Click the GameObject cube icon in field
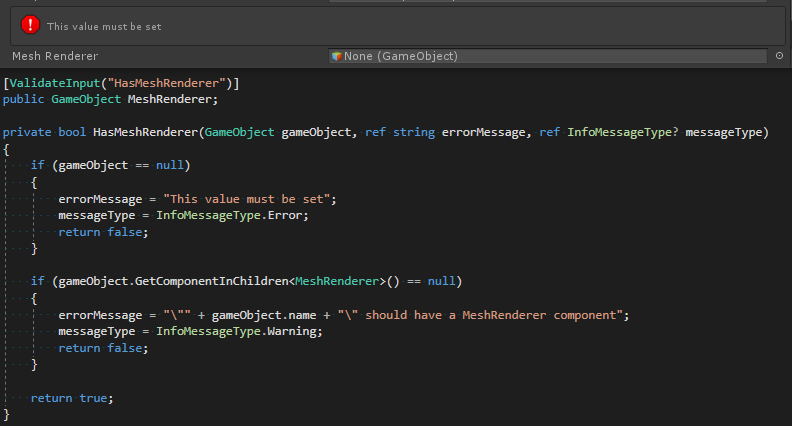The image size is (792, 426). coord(336,56)
